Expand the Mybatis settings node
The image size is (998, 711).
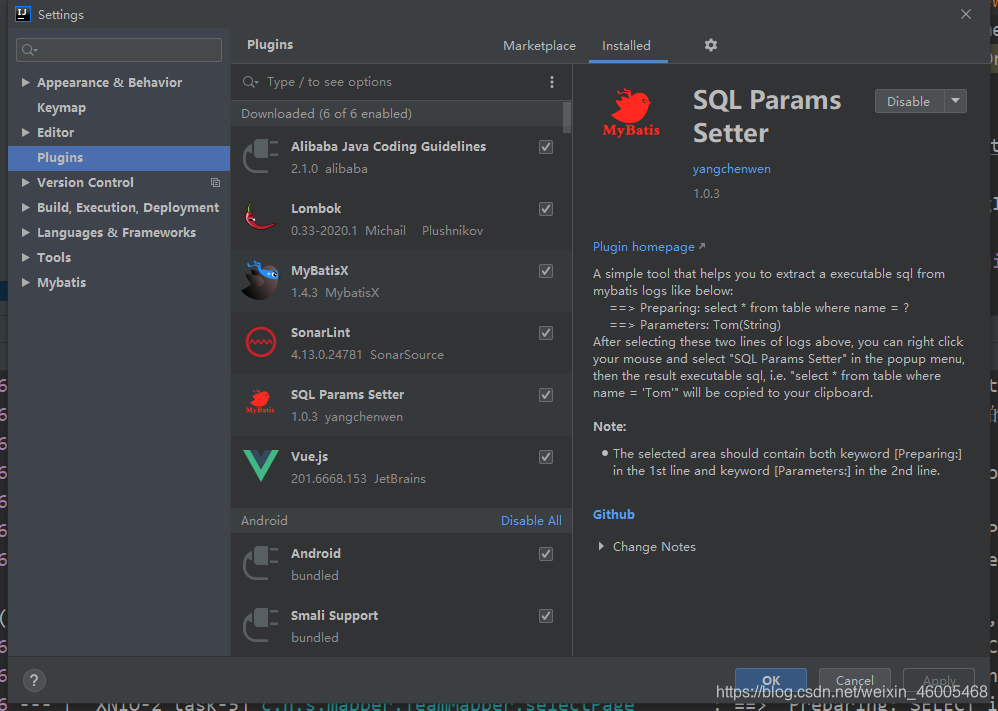[25, 282]
